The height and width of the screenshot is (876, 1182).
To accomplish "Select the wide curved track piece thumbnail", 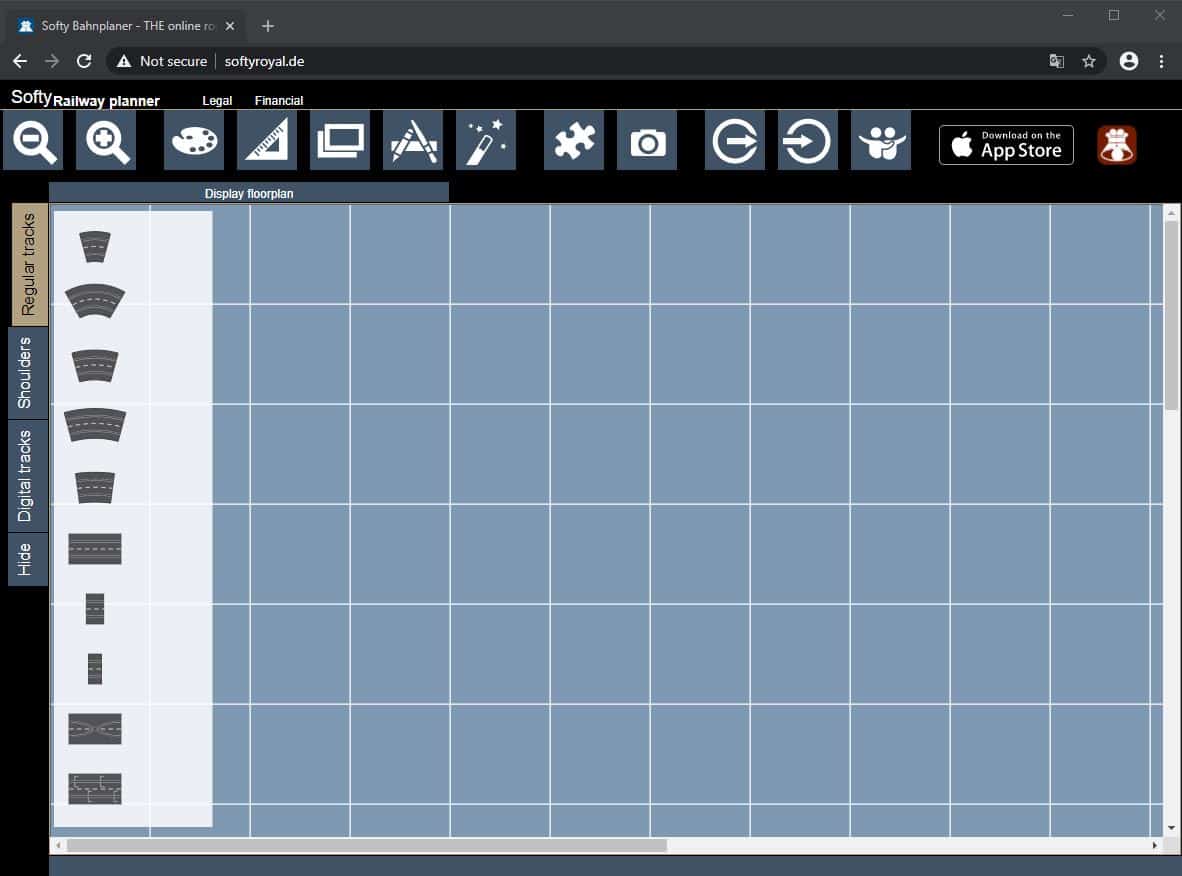I will click(x=95, y=300).
